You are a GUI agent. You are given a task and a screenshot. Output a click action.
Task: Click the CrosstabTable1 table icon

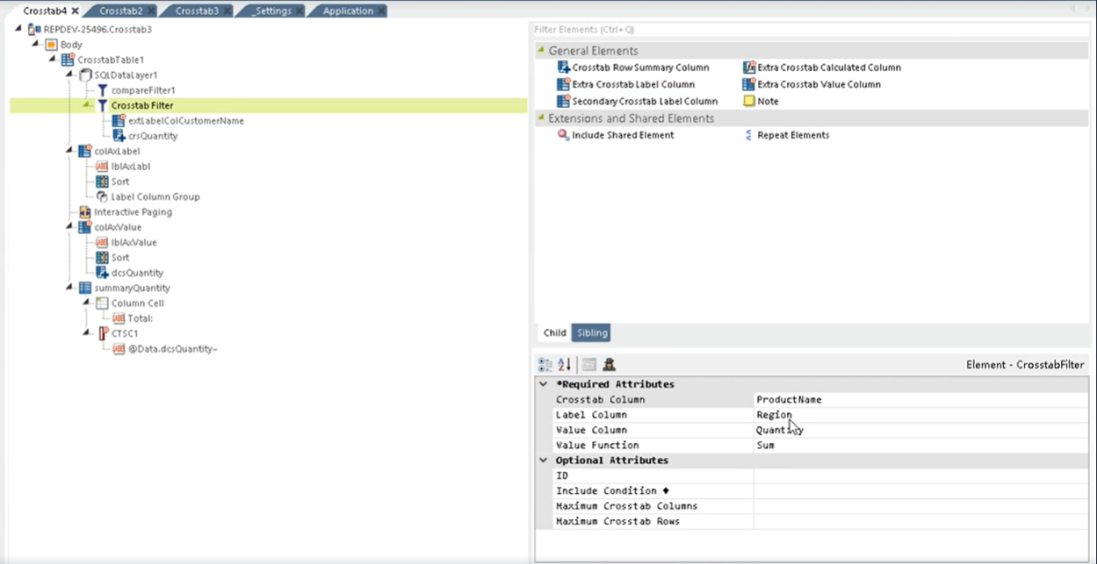[68, 60]
